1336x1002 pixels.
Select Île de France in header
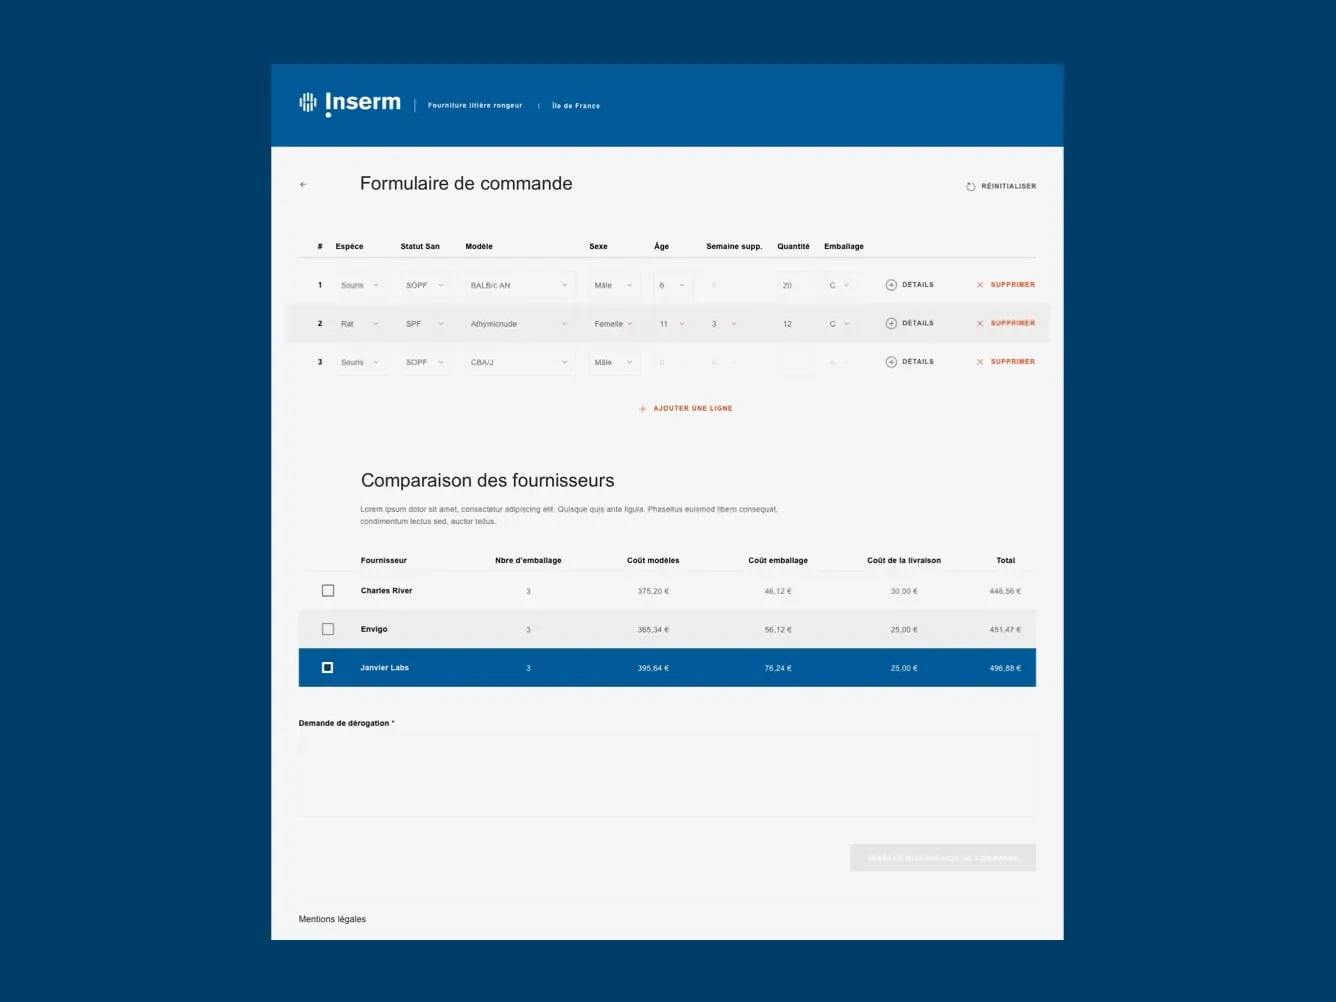[576, 106]
